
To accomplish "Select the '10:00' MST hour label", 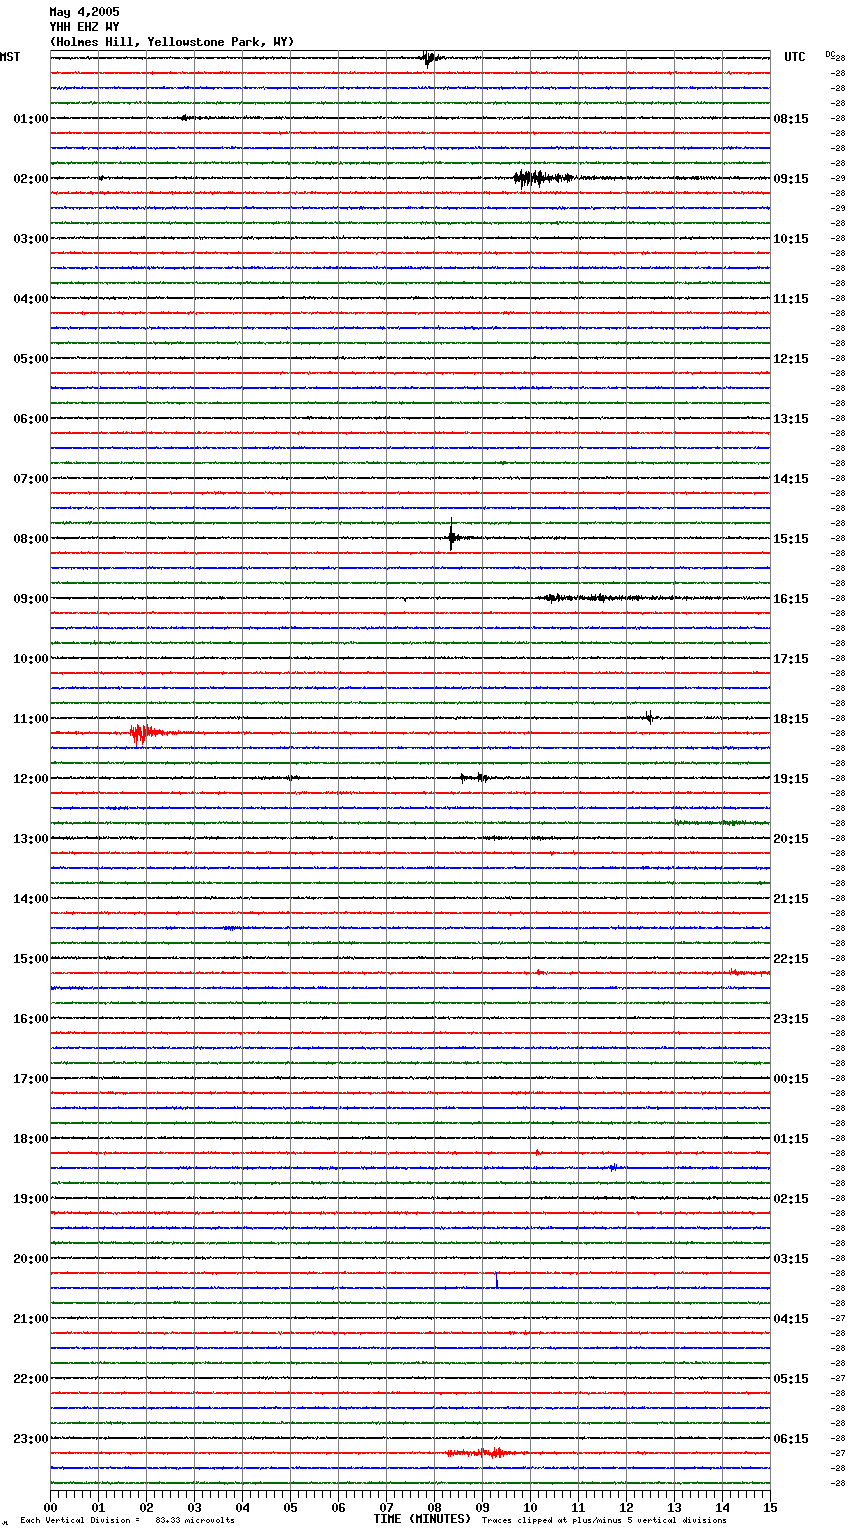I will [x=30, y=659].
